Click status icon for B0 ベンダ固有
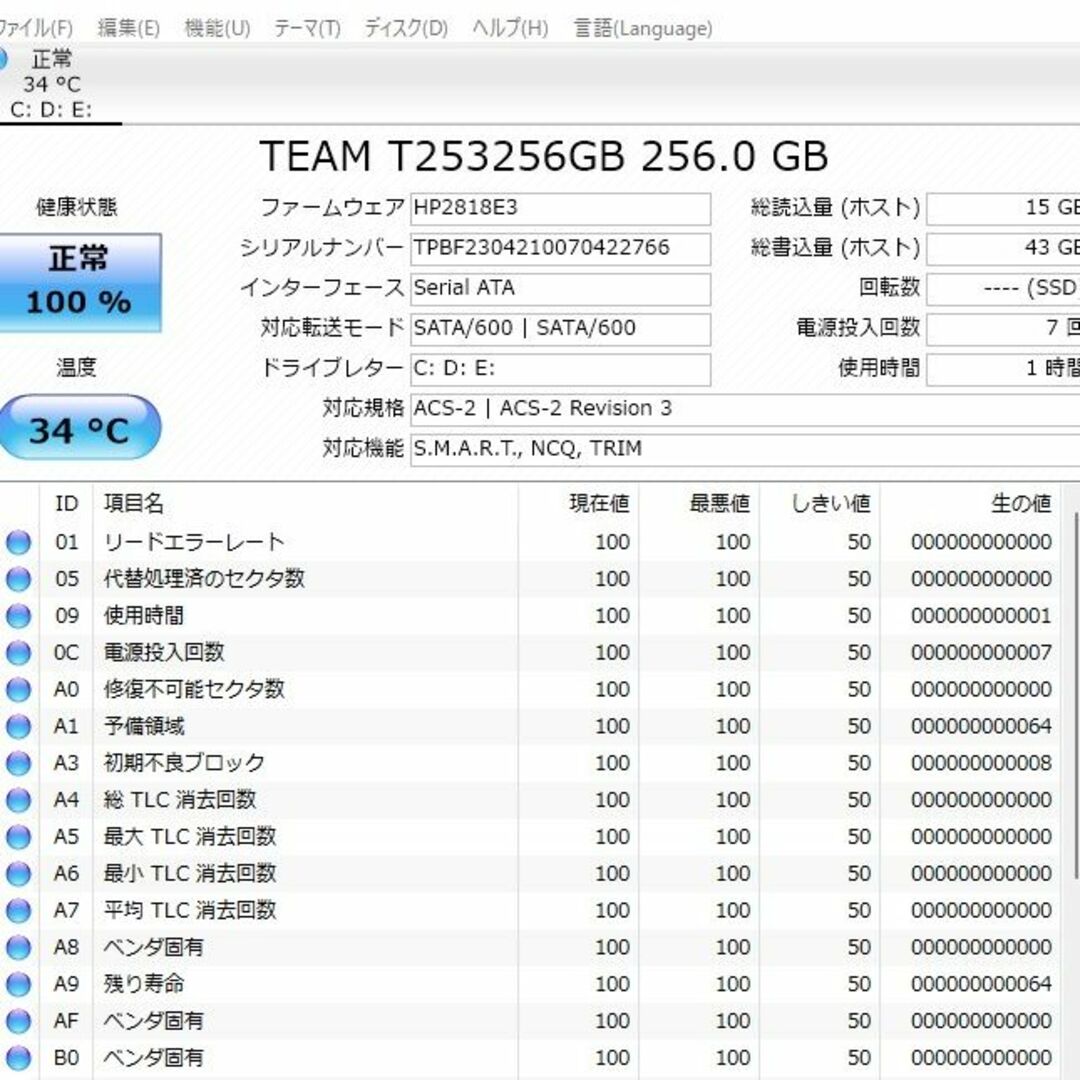 19,1058
